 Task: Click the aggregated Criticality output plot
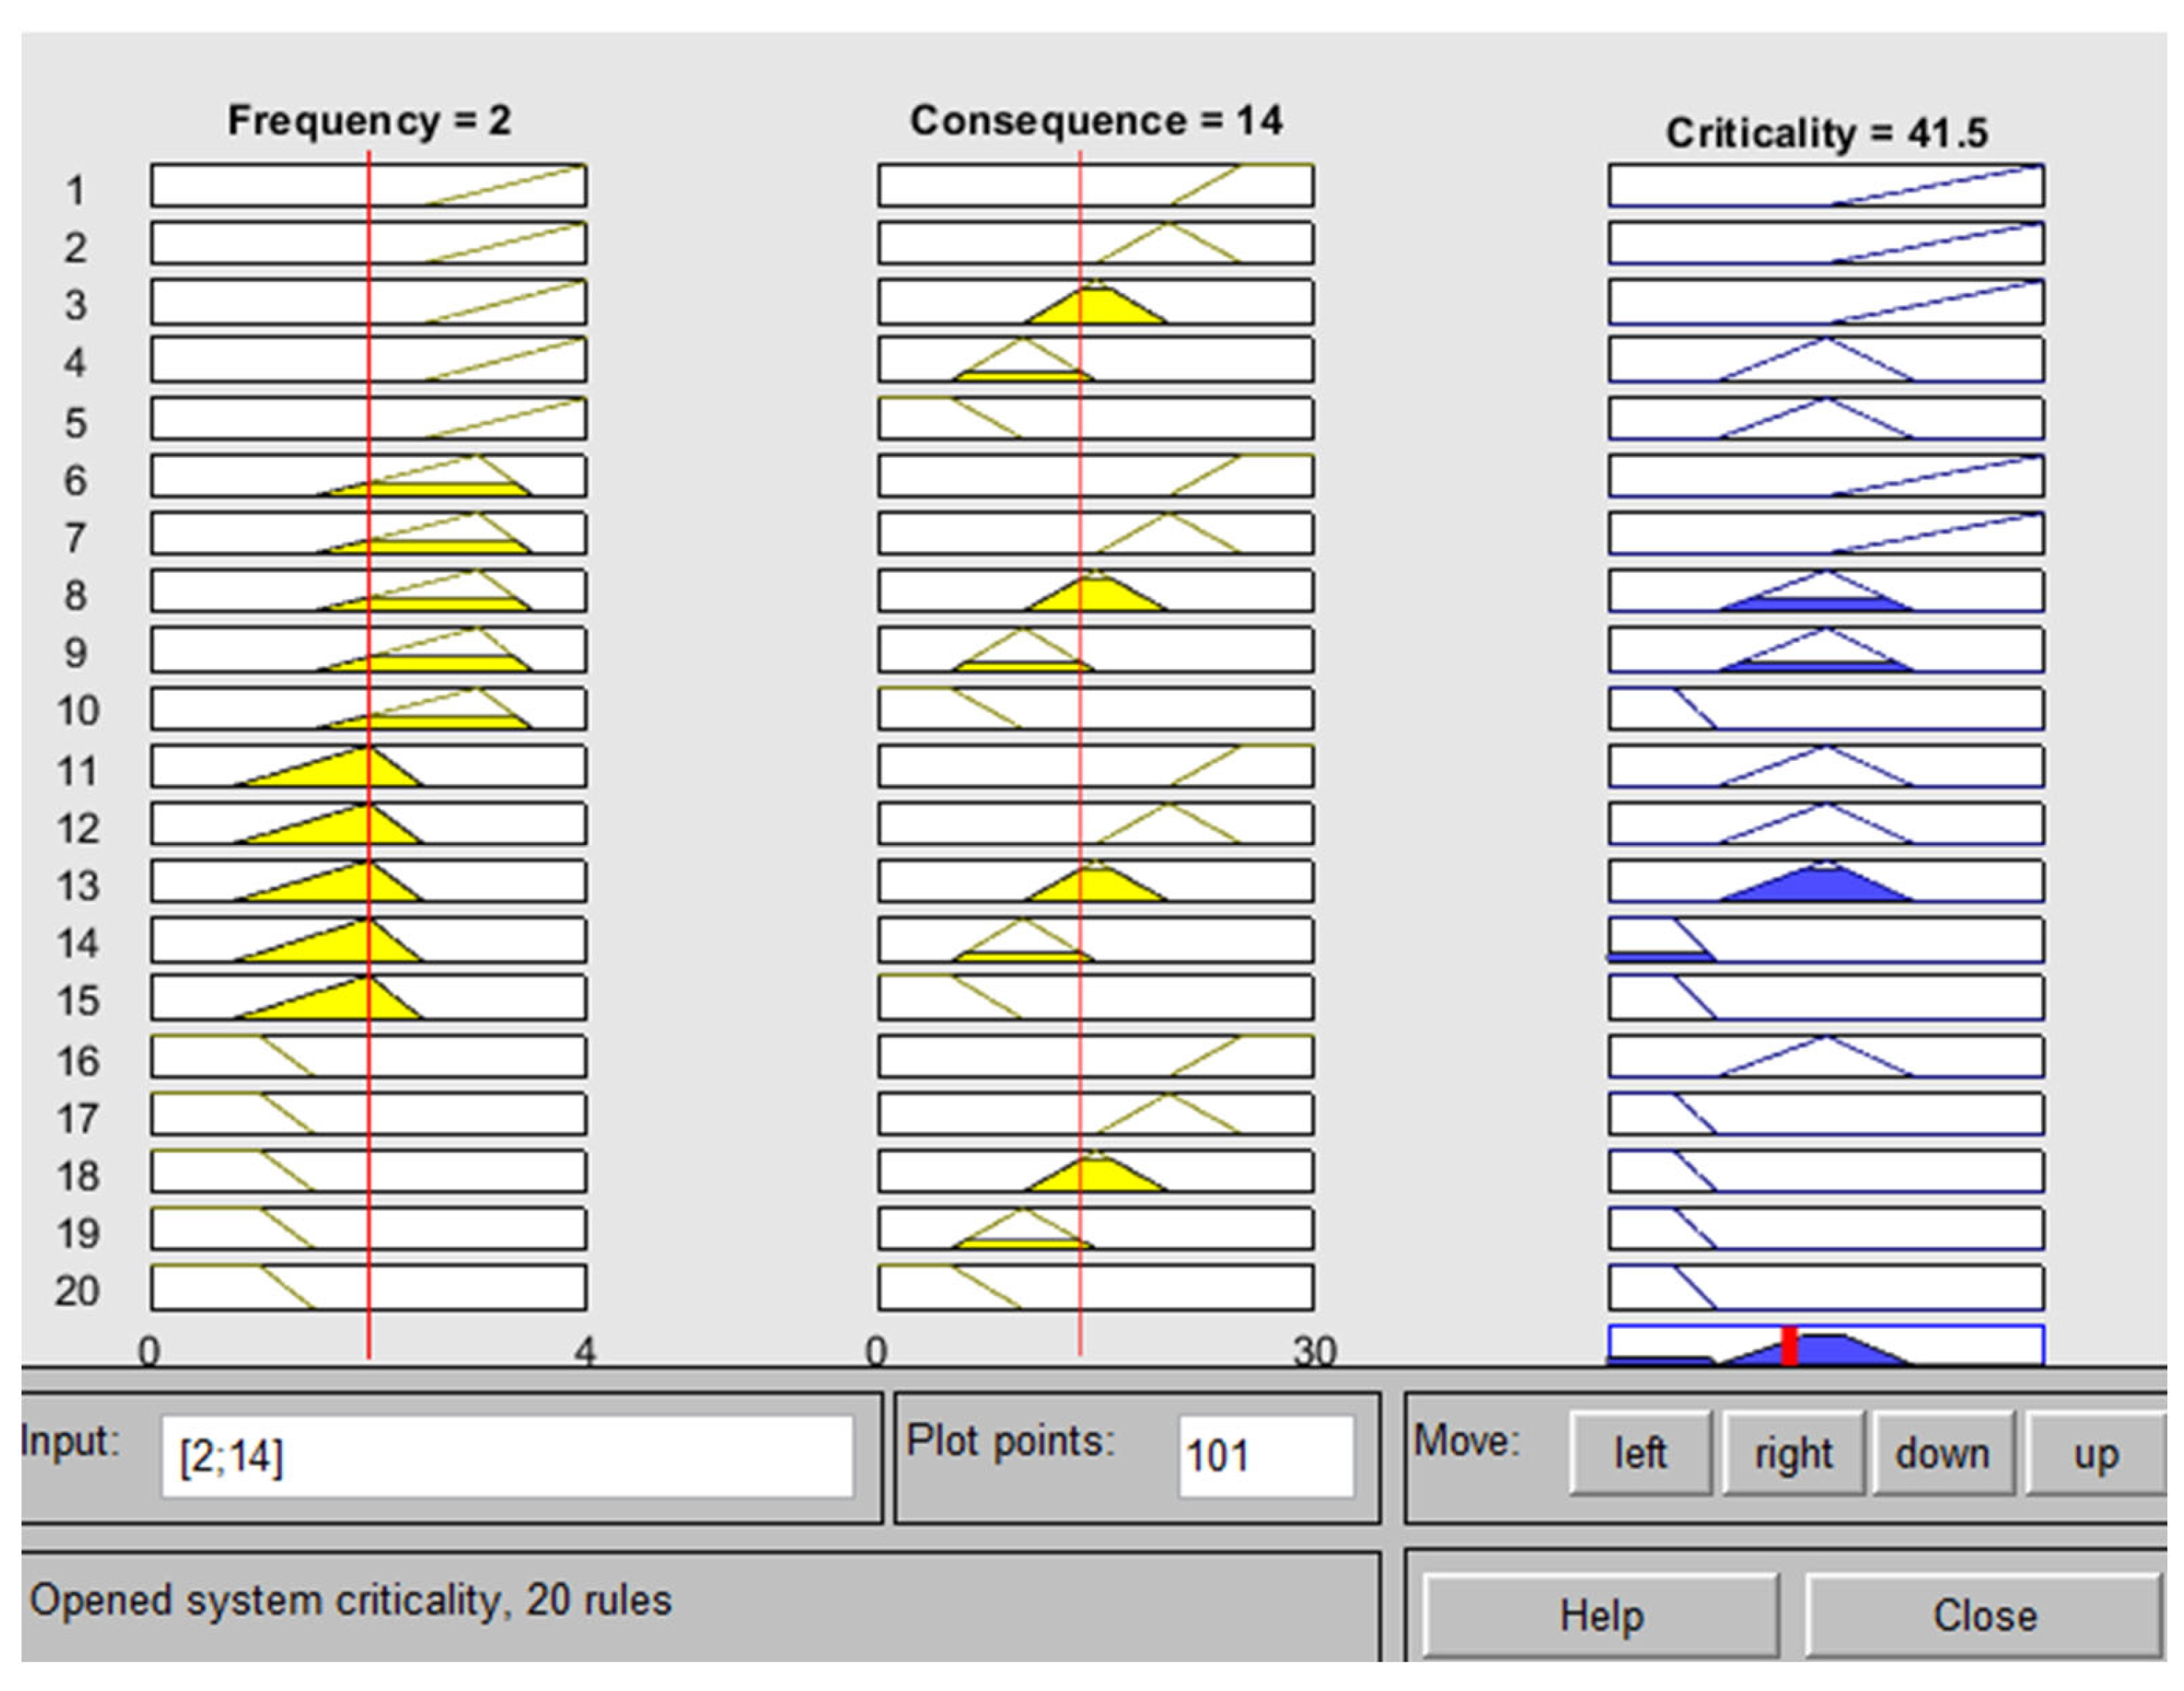pyautogui.click(x=1826, y=1345)
